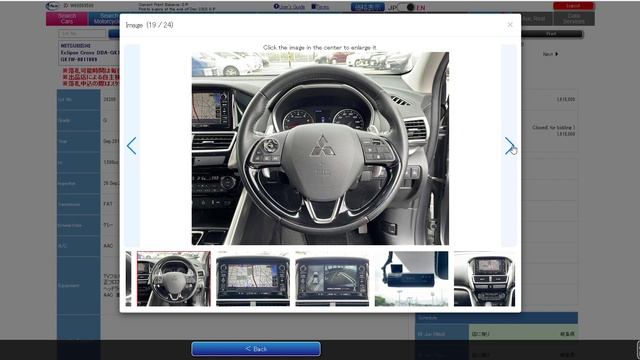Screen dimensions: 640x360
Task: Close the image viewer dialog
Action: pos(510,24)
